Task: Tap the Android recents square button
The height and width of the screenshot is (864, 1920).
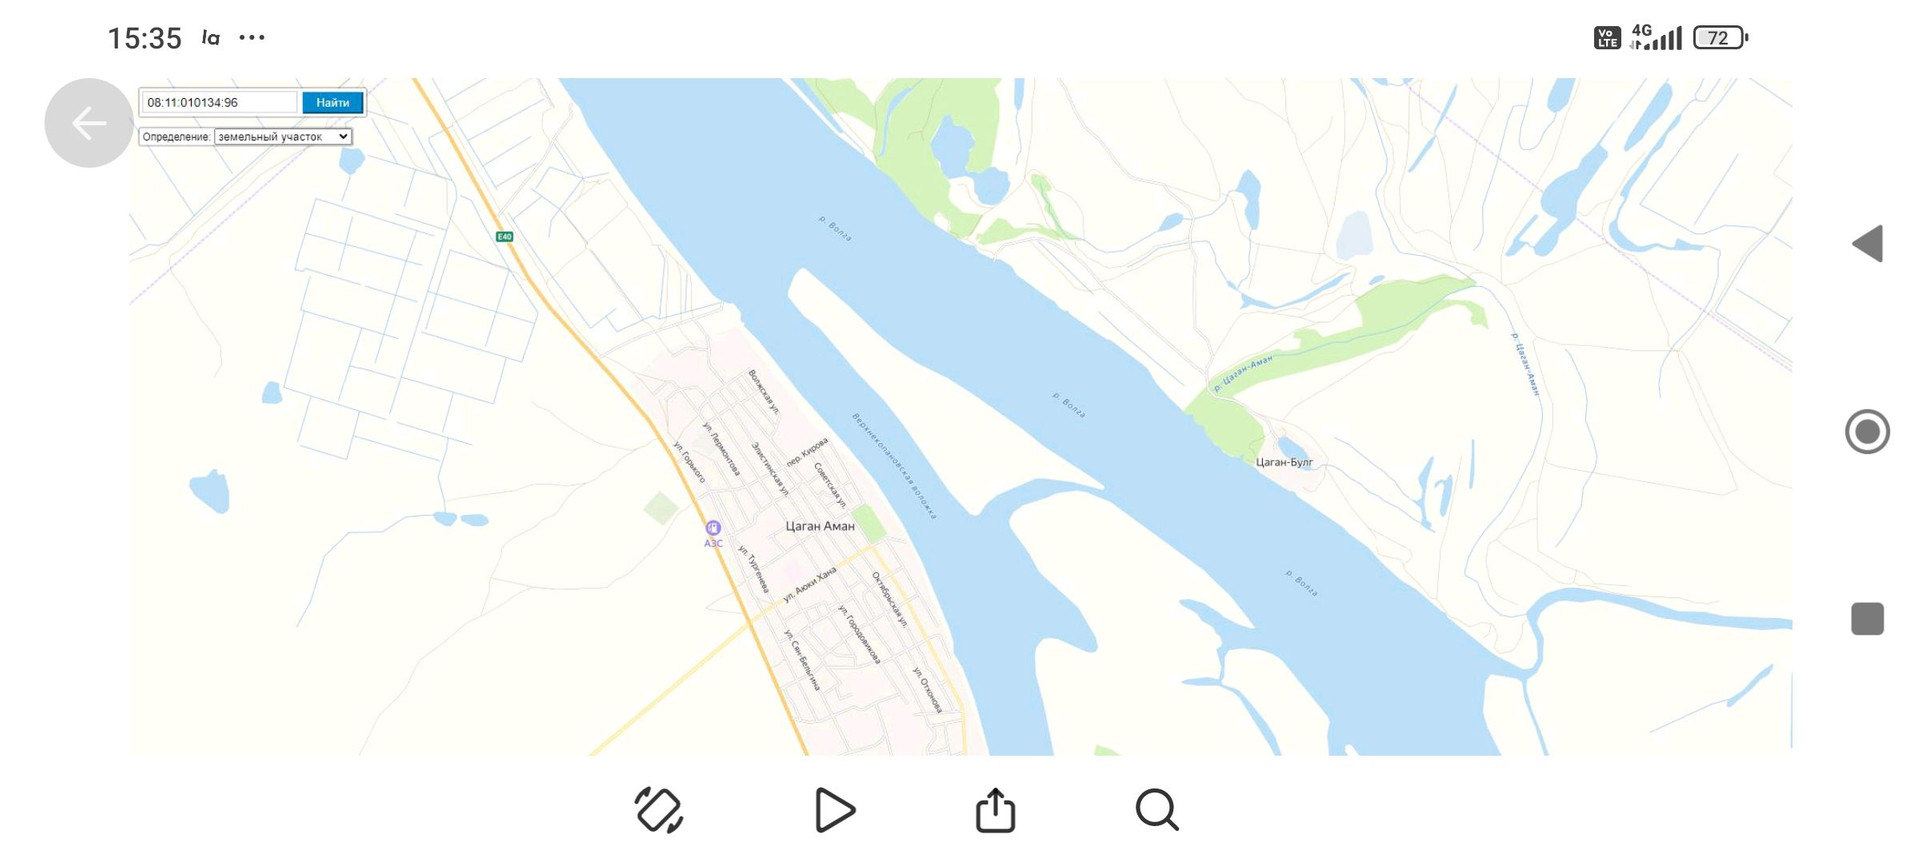Action: click(x=1867, y=619)
